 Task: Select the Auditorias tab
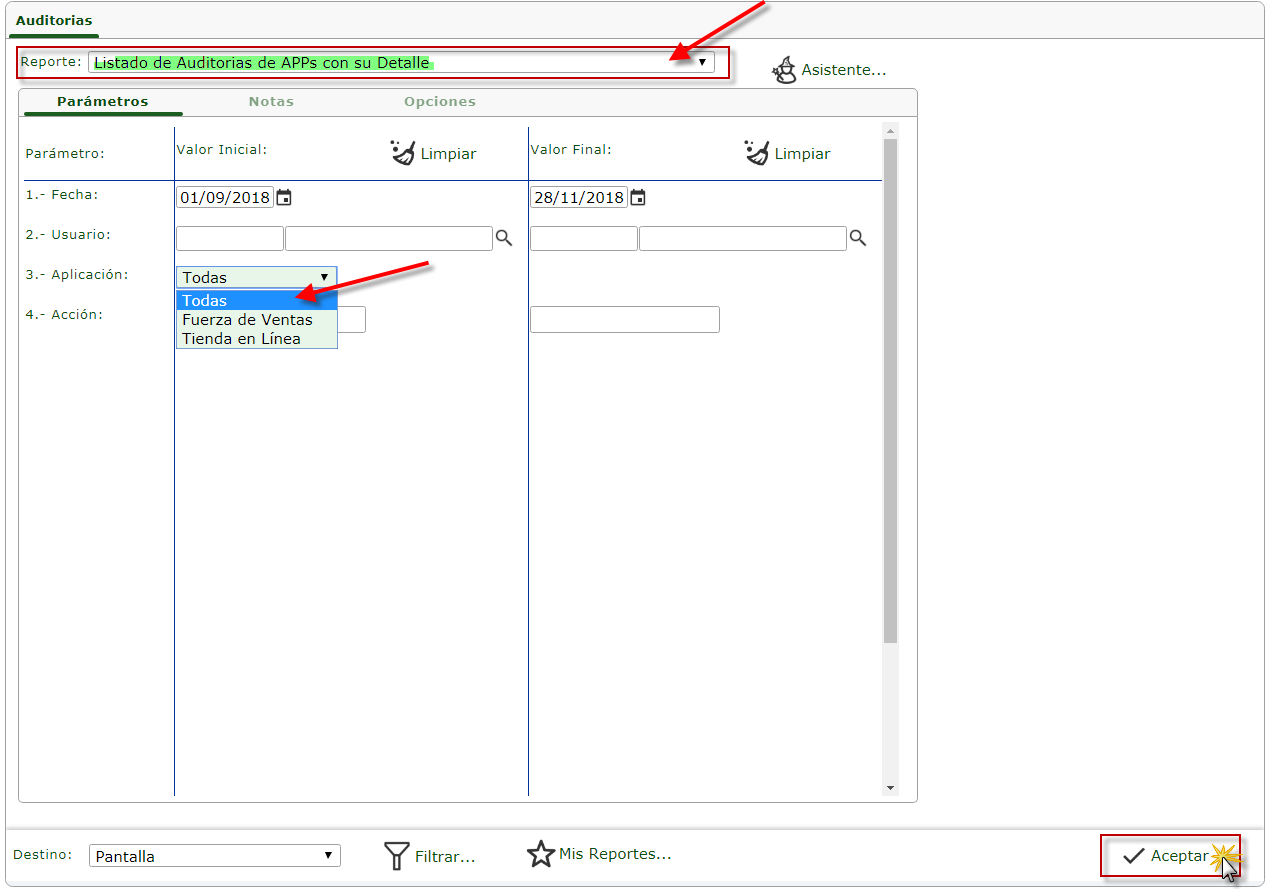54,20
